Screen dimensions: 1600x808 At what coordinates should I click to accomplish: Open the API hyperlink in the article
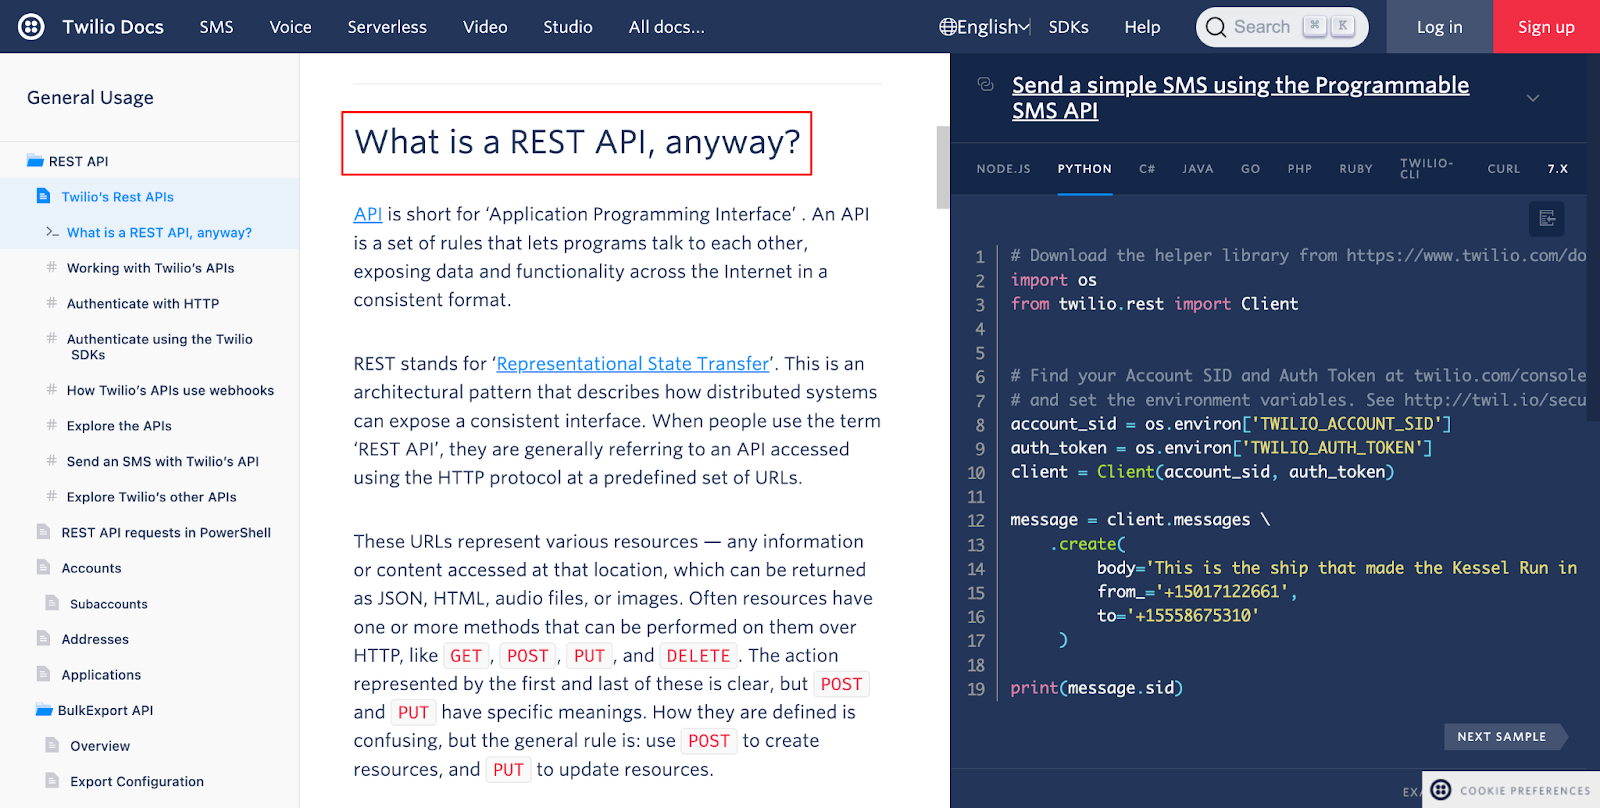pyautogui.click(x=368, y=214)
